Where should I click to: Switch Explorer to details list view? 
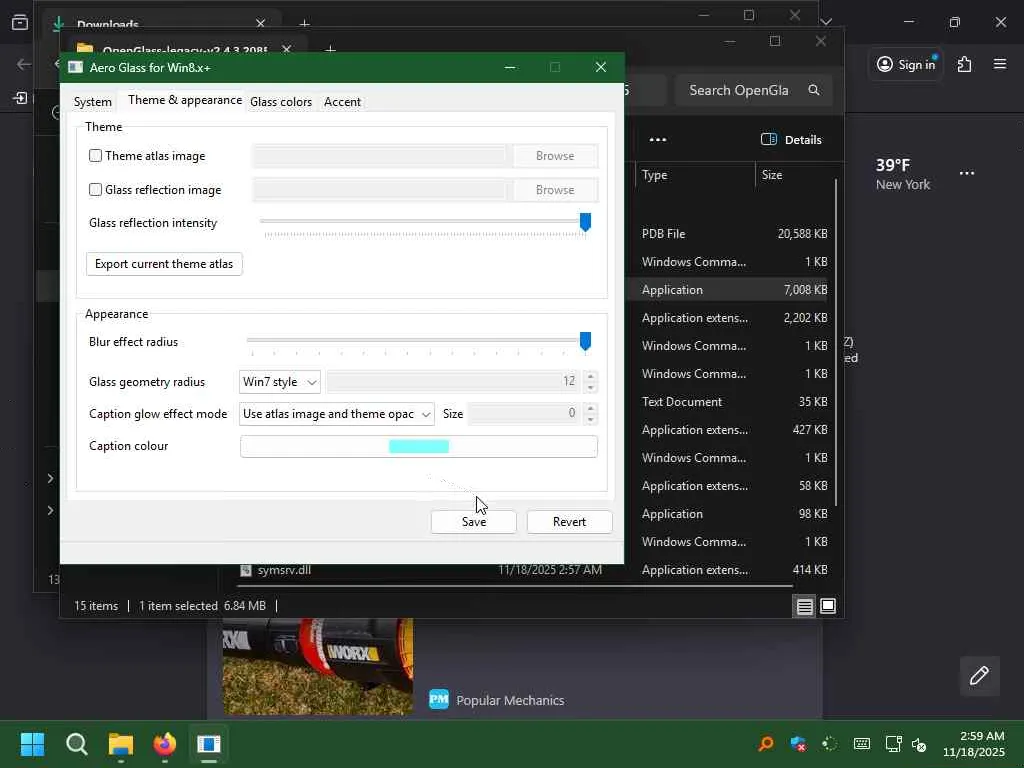pos(805,607)
